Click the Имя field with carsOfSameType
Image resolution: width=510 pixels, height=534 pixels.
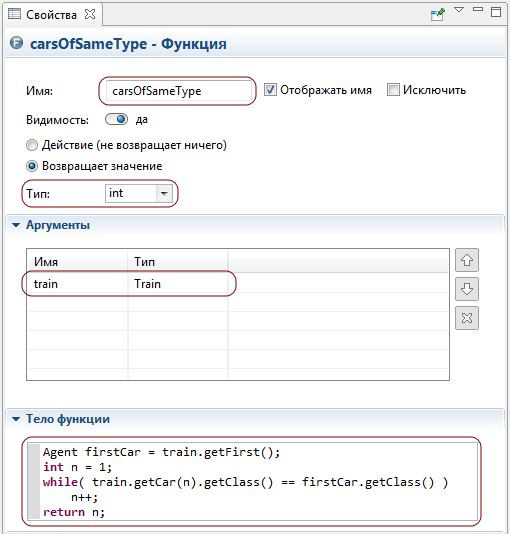click(x=178, y=91)
